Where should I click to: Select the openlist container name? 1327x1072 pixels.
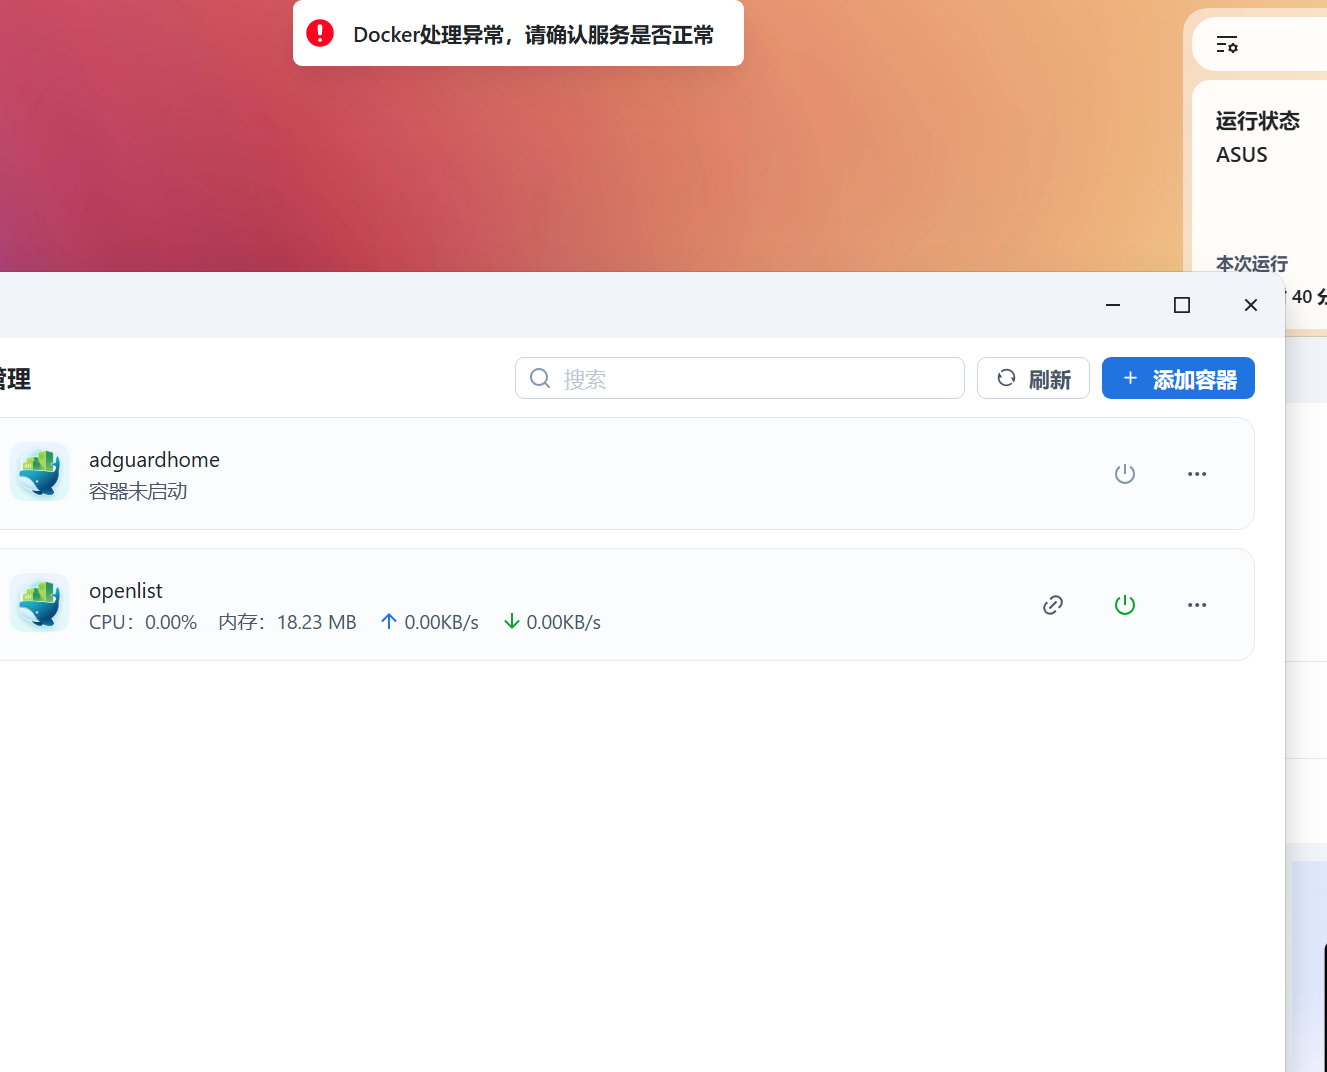126,591
